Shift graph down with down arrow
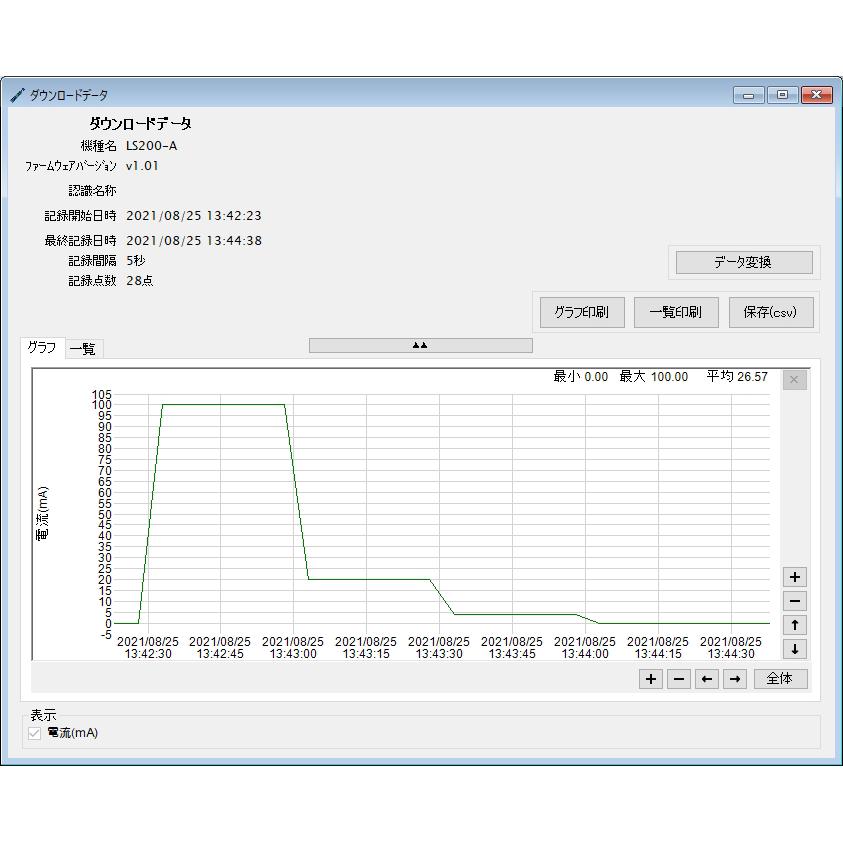This screenshot has height=843, width=843. point(795,648)
